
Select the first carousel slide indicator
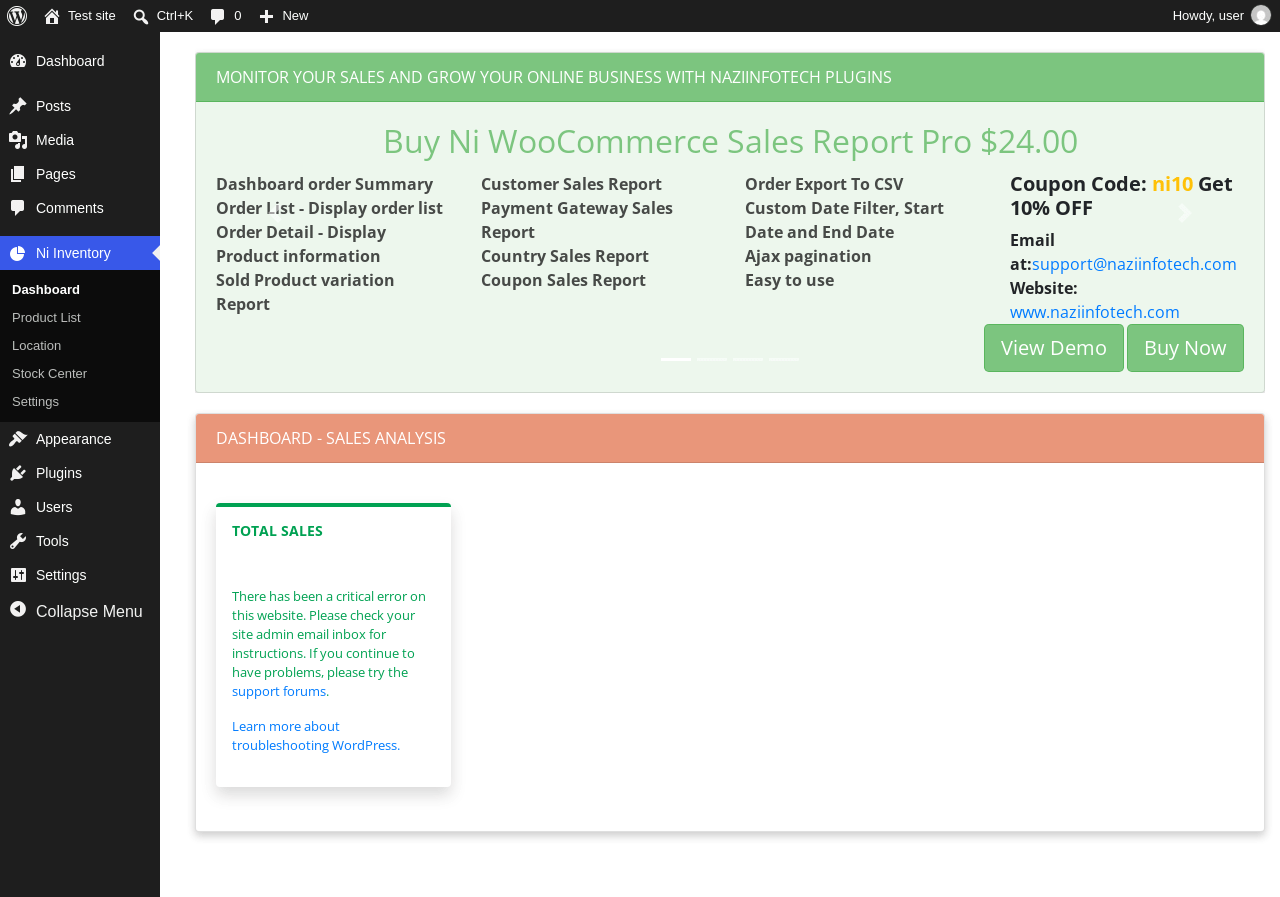(676, 359)
